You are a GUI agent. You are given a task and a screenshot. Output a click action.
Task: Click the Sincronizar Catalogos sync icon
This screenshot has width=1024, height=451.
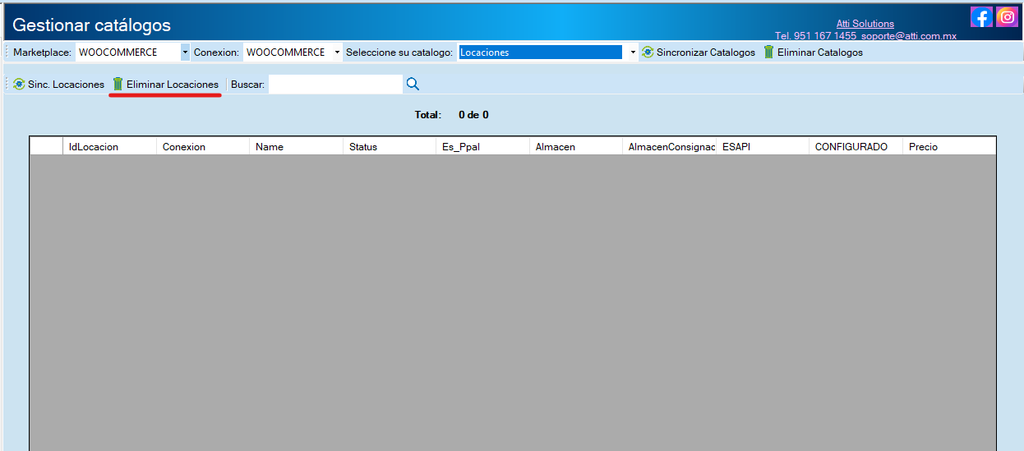click(x=647, y=52)
